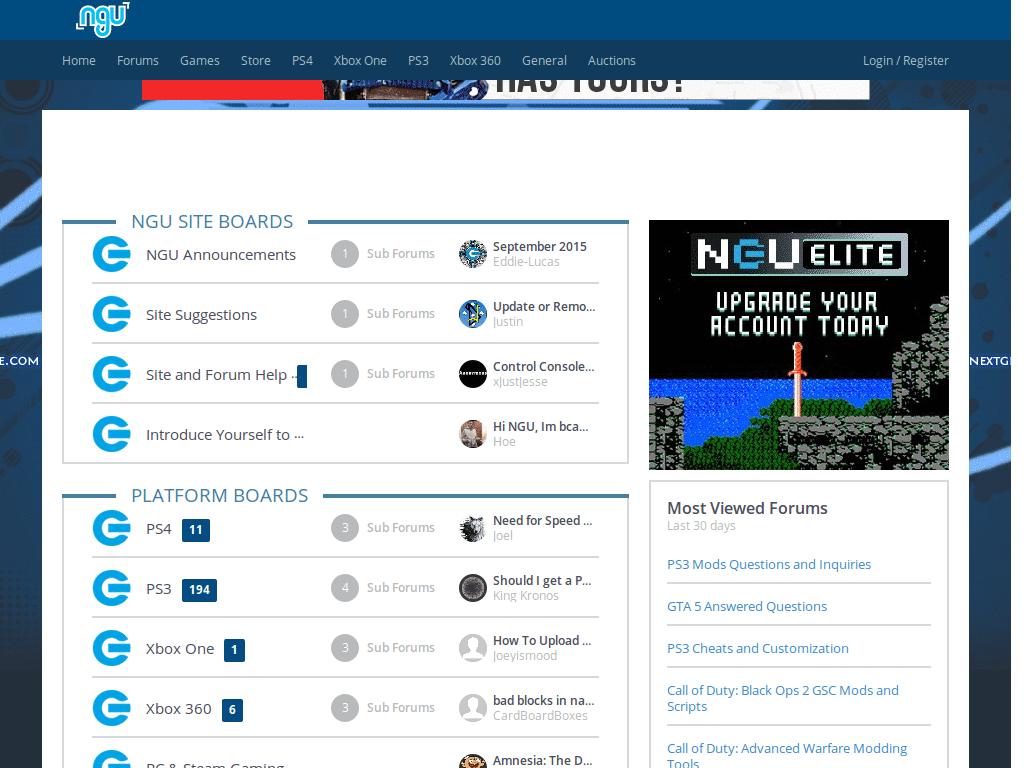Go to PS4 in the navigation bar
This screenshot has width=1024, height=768.
click(302, 61)
